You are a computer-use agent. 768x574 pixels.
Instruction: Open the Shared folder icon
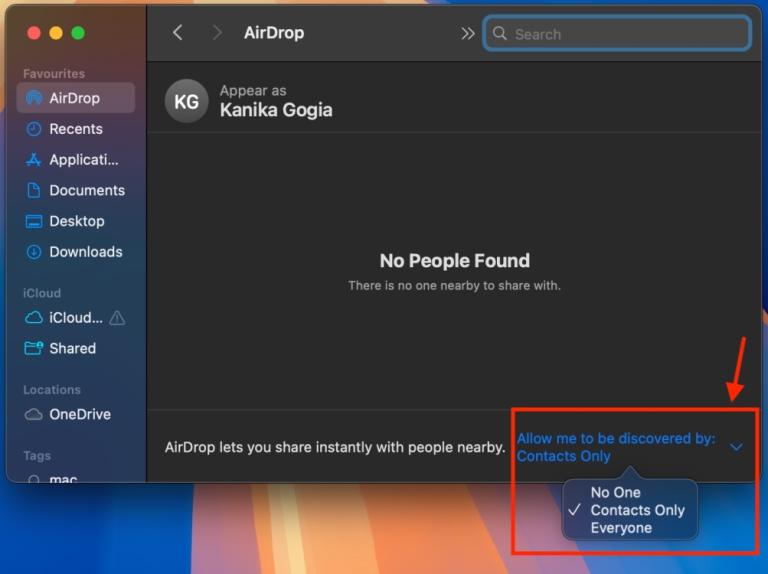pos(33,348)
